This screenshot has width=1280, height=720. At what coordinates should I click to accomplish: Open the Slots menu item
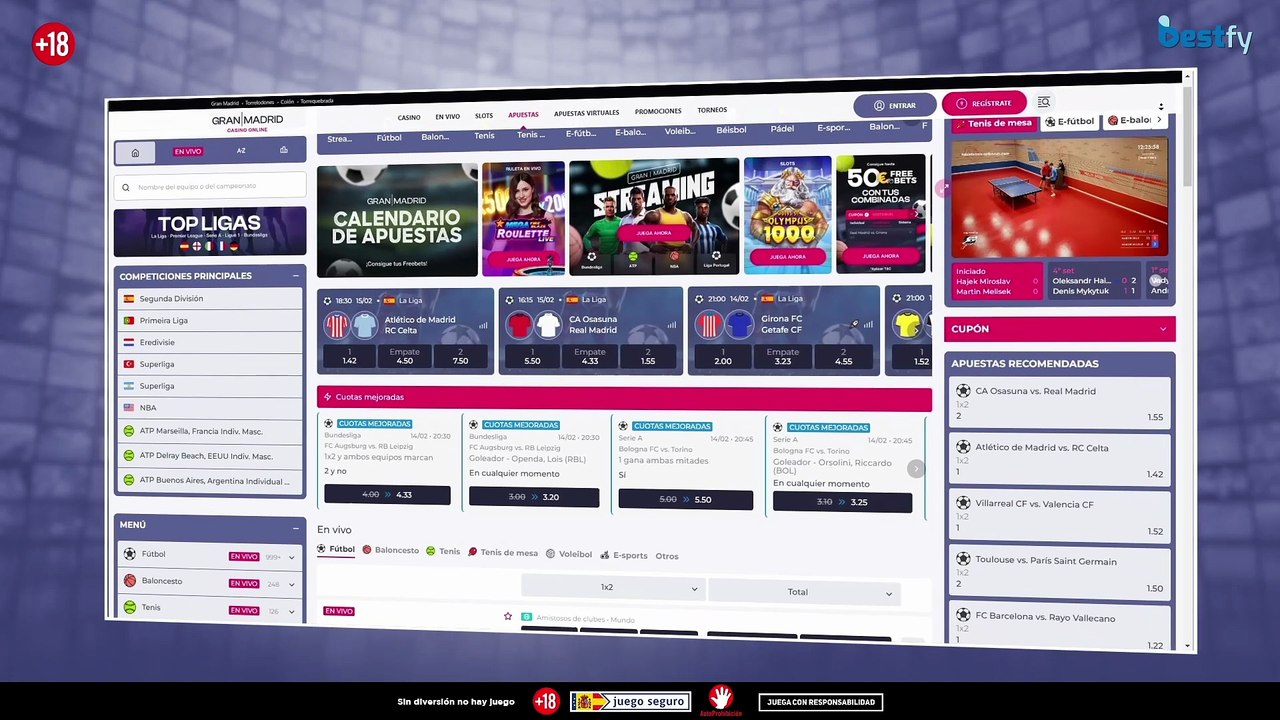tap(484, 116)
